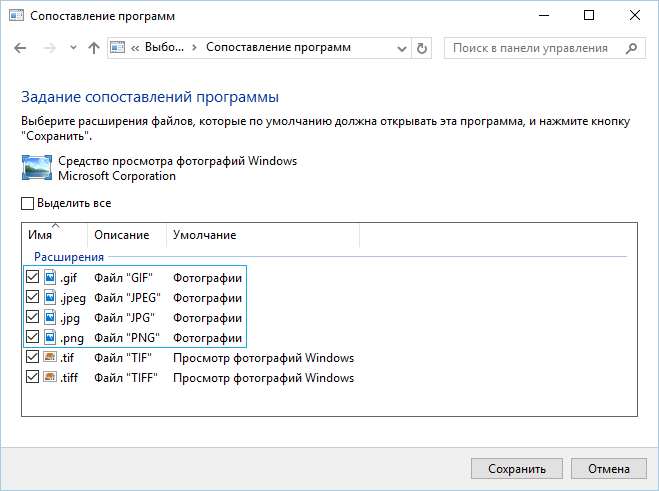
Task: Click the "Отмена" button
Action: pos(609,468)
